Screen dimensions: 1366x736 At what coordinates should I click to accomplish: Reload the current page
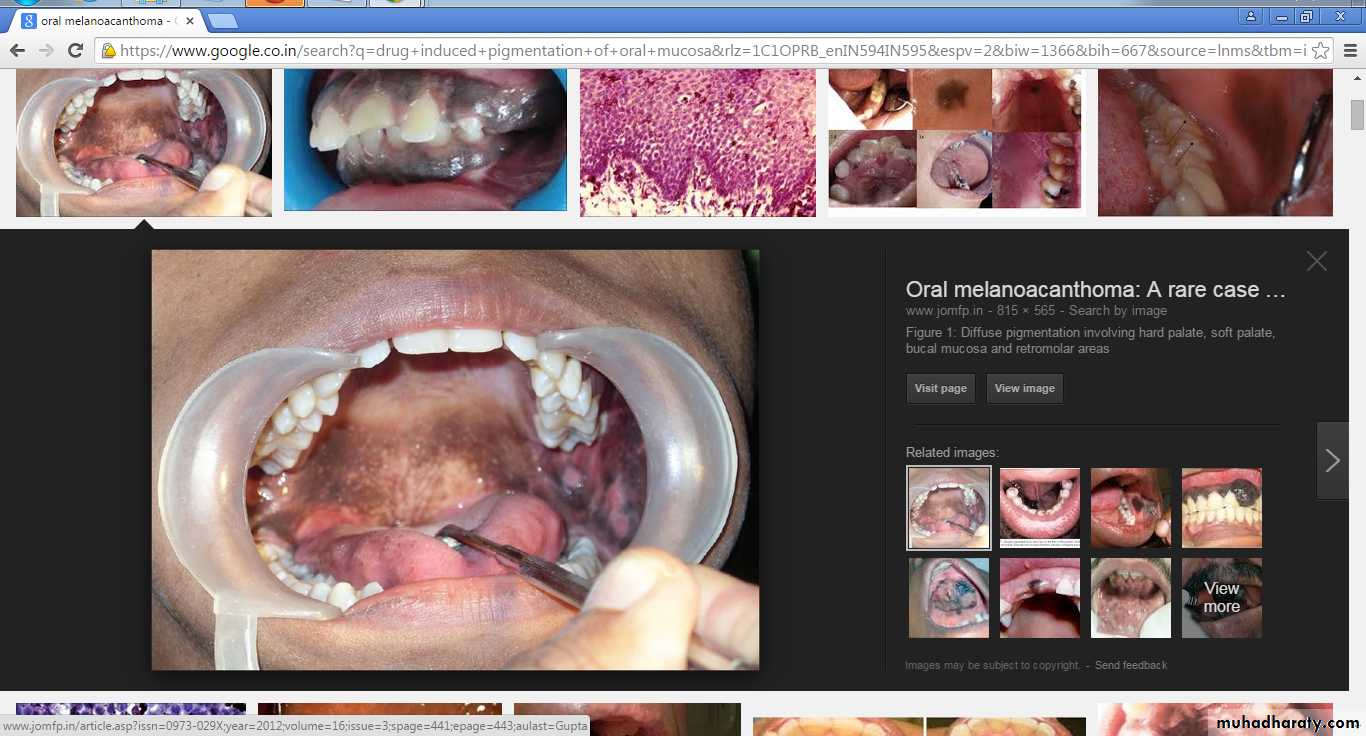coord(75,50)
